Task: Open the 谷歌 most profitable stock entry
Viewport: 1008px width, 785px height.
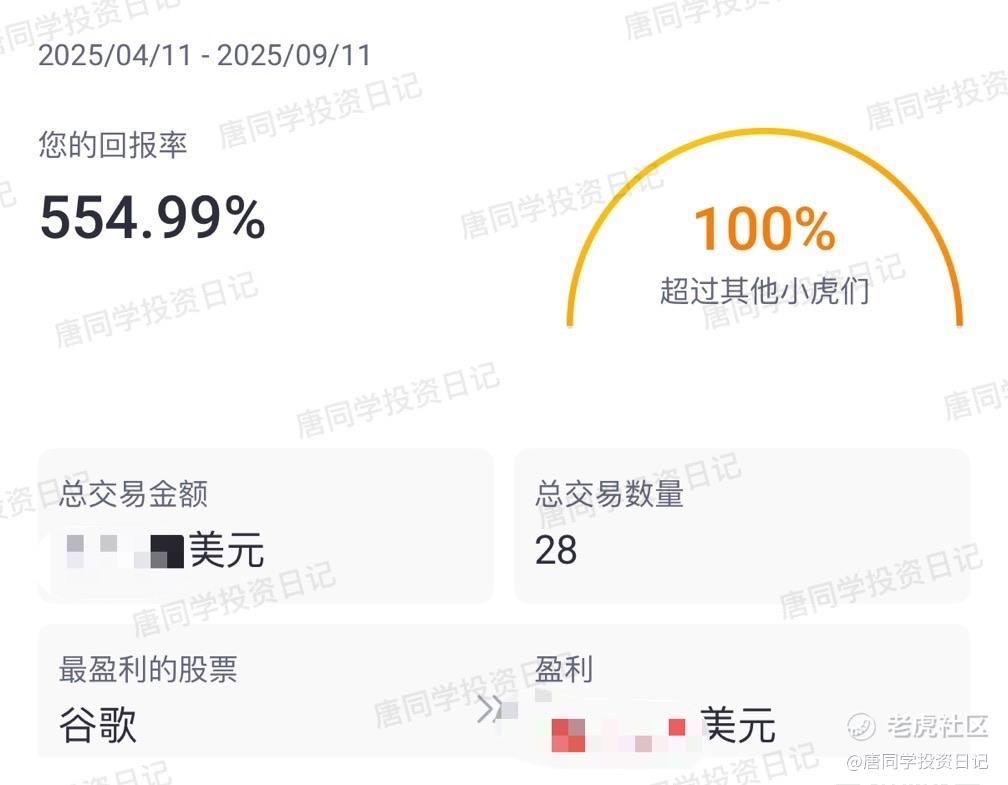Action: point(98,725)
